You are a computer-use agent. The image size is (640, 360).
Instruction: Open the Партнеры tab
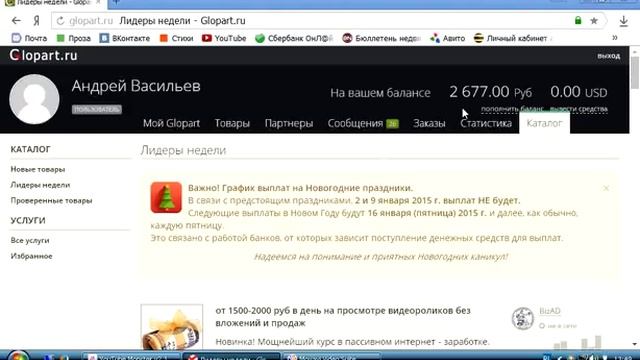(x=289, y=123)
